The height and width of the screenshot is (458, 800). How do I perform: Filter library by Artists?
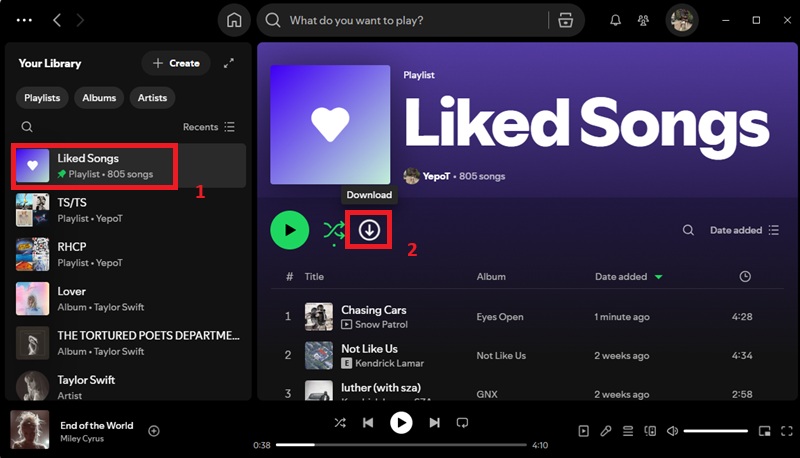click(x=152, y=97)
